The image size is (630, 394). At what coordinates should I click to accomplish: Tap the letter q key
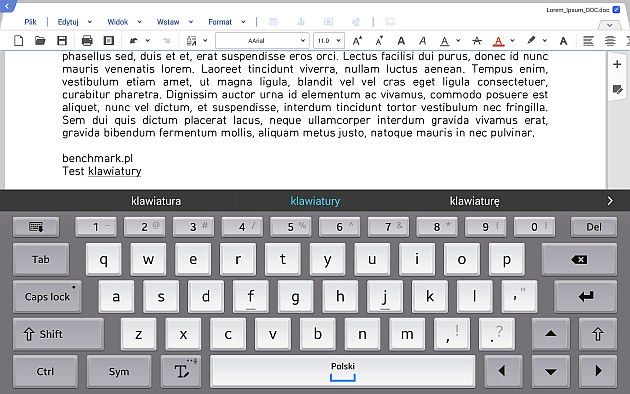(x=104, y=259)
